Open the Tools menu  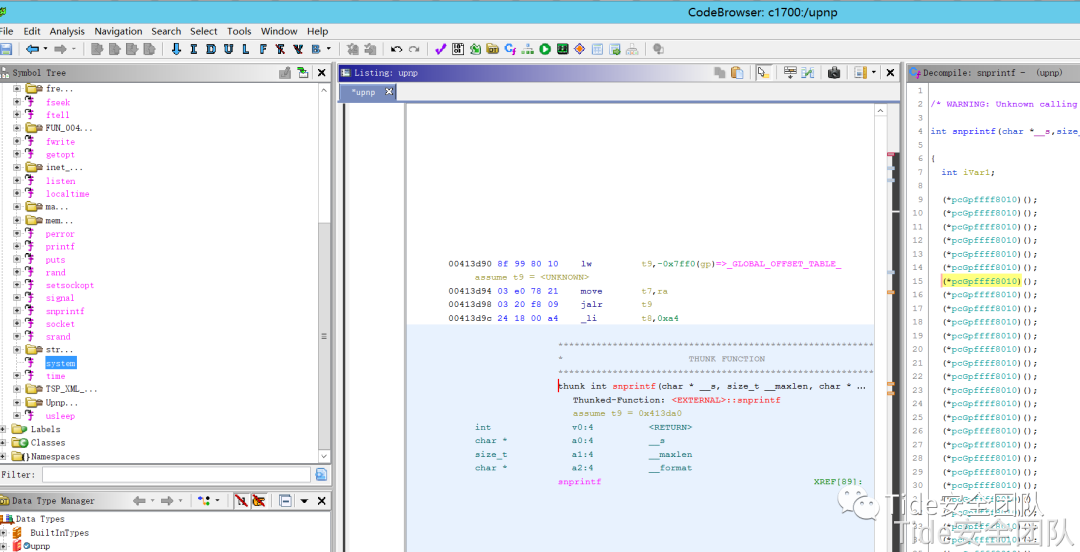point(239,31)
